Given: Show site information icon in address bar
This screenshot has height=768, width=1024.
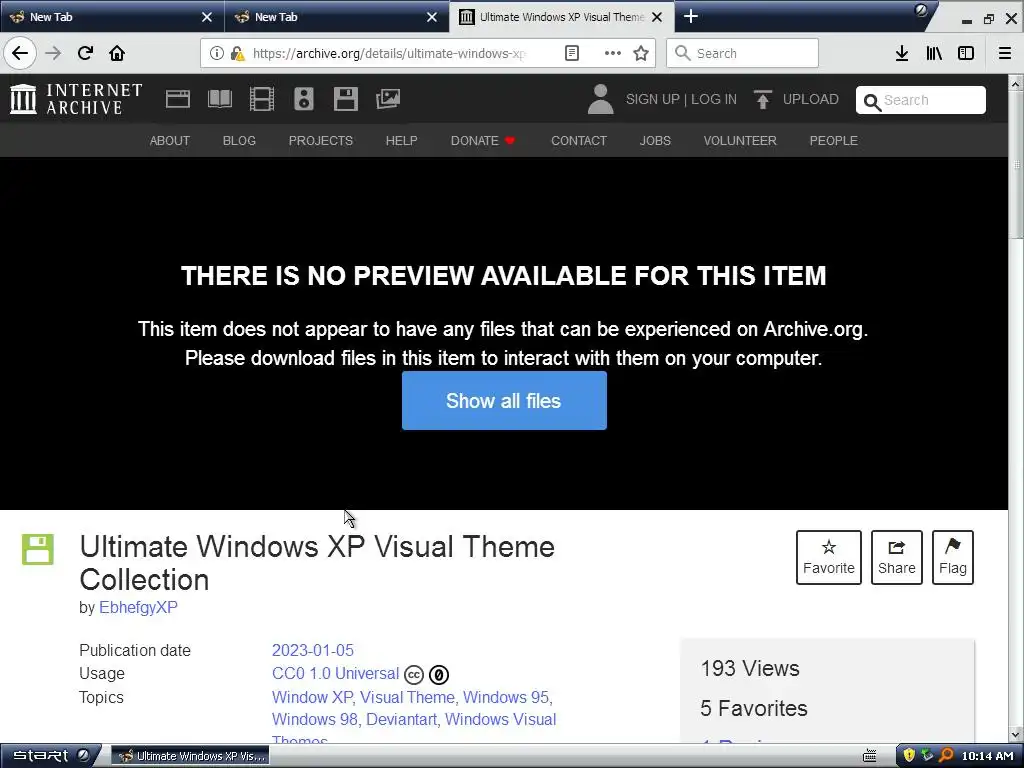Looking at the screenshot, I should pos(217,53).
